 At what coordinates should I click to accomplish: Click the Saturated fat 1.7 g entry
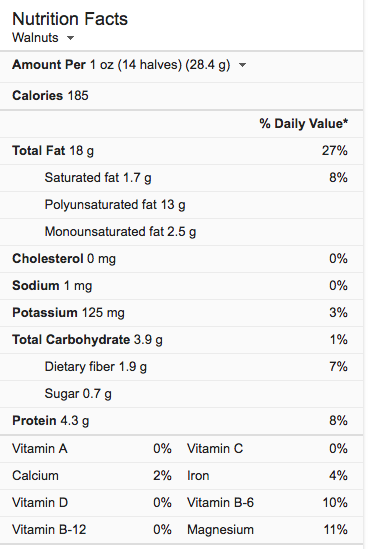click(98, 178)
